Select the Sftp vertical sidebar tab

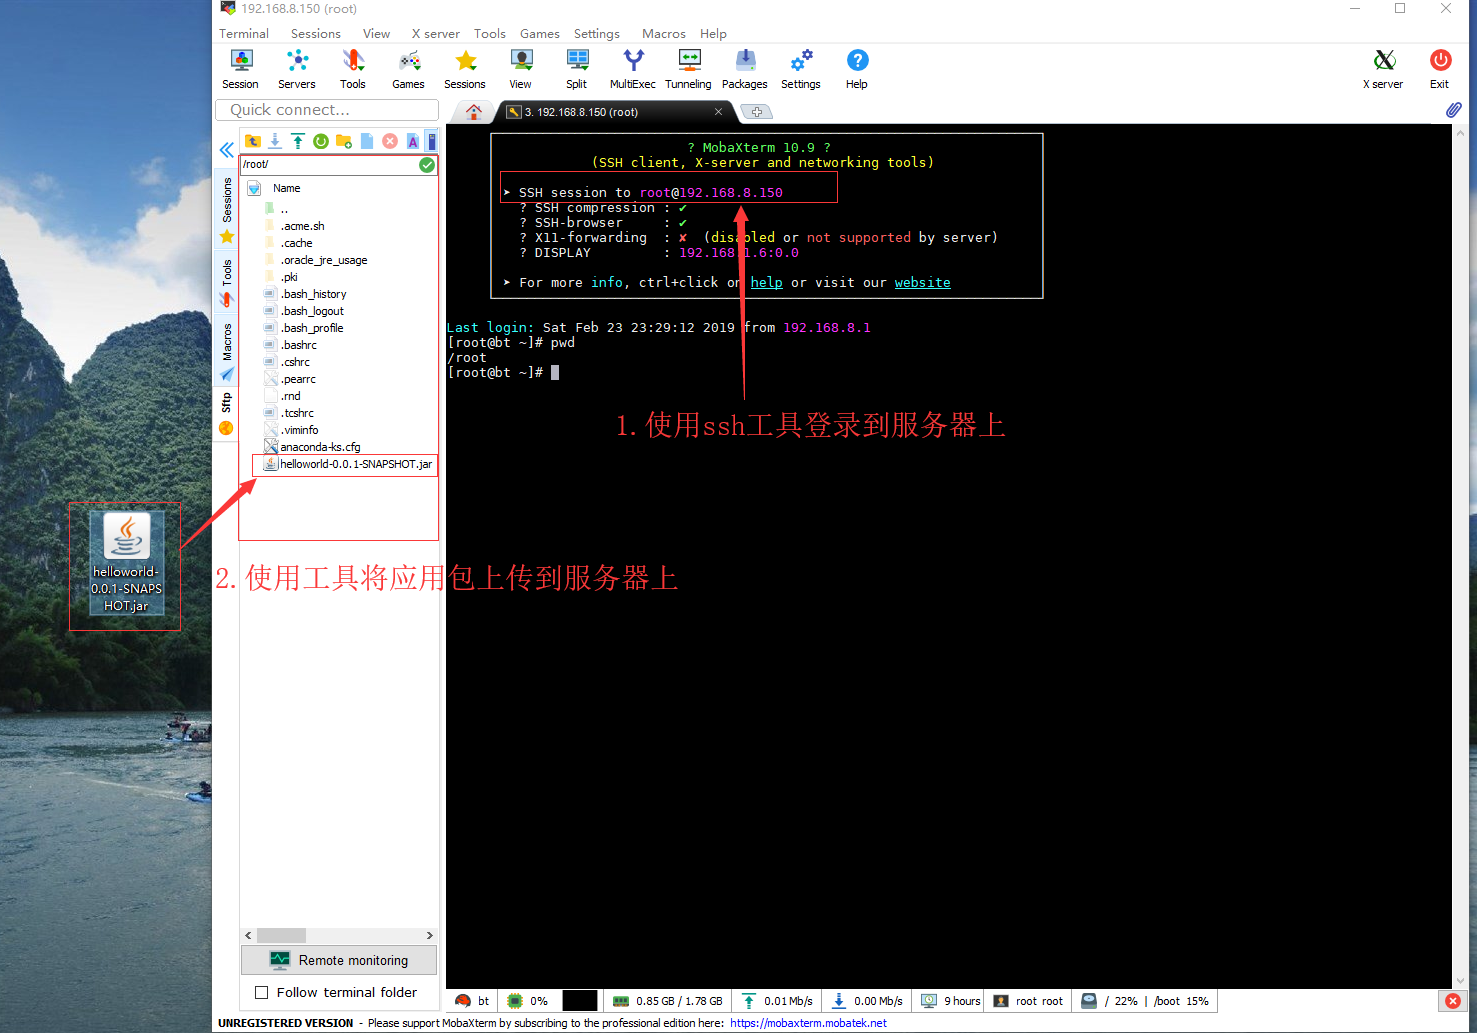click(x=227, y=414)
